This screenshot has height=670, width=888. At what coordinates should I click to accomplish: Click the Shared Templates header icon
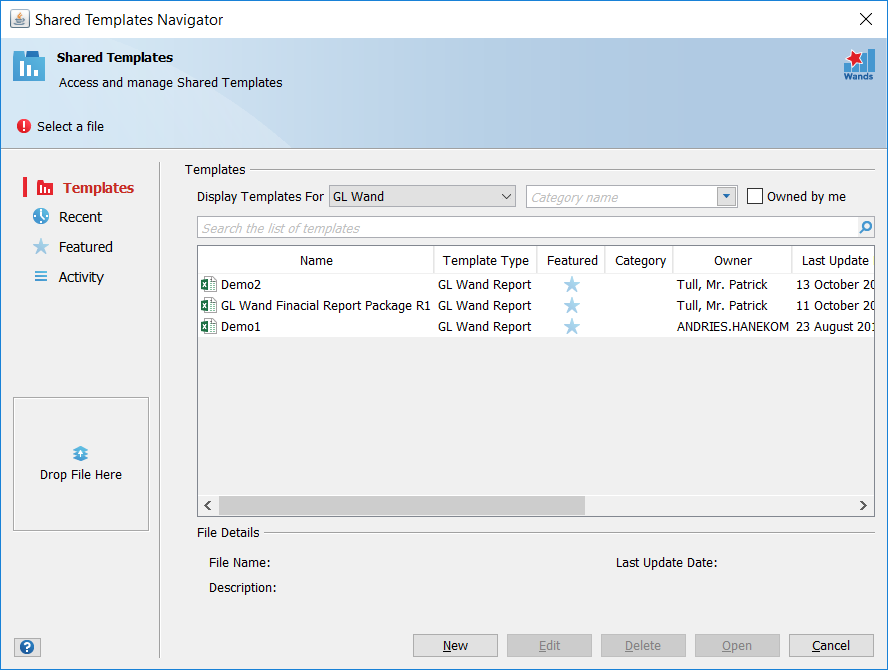click(29, 66)
